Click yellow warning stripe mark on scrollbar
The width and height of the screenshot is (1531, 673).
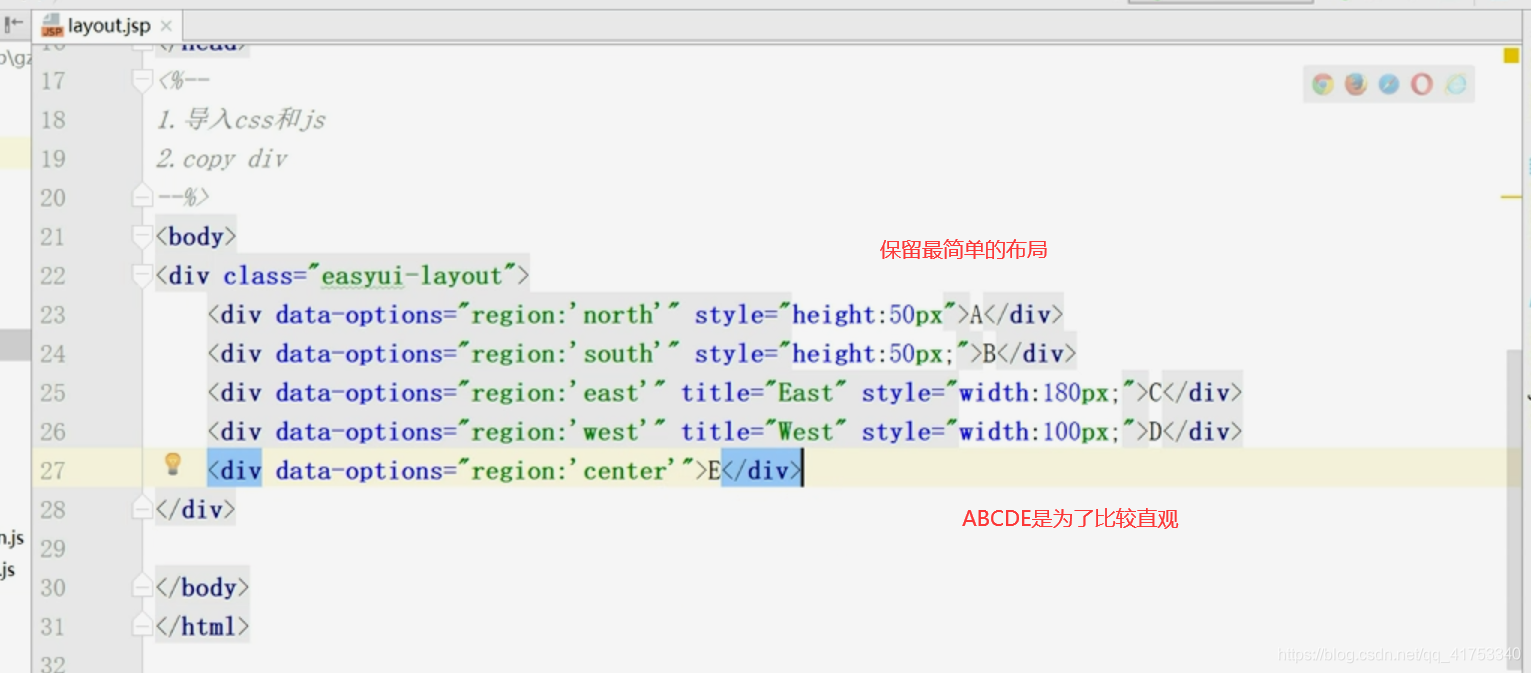1511,197
